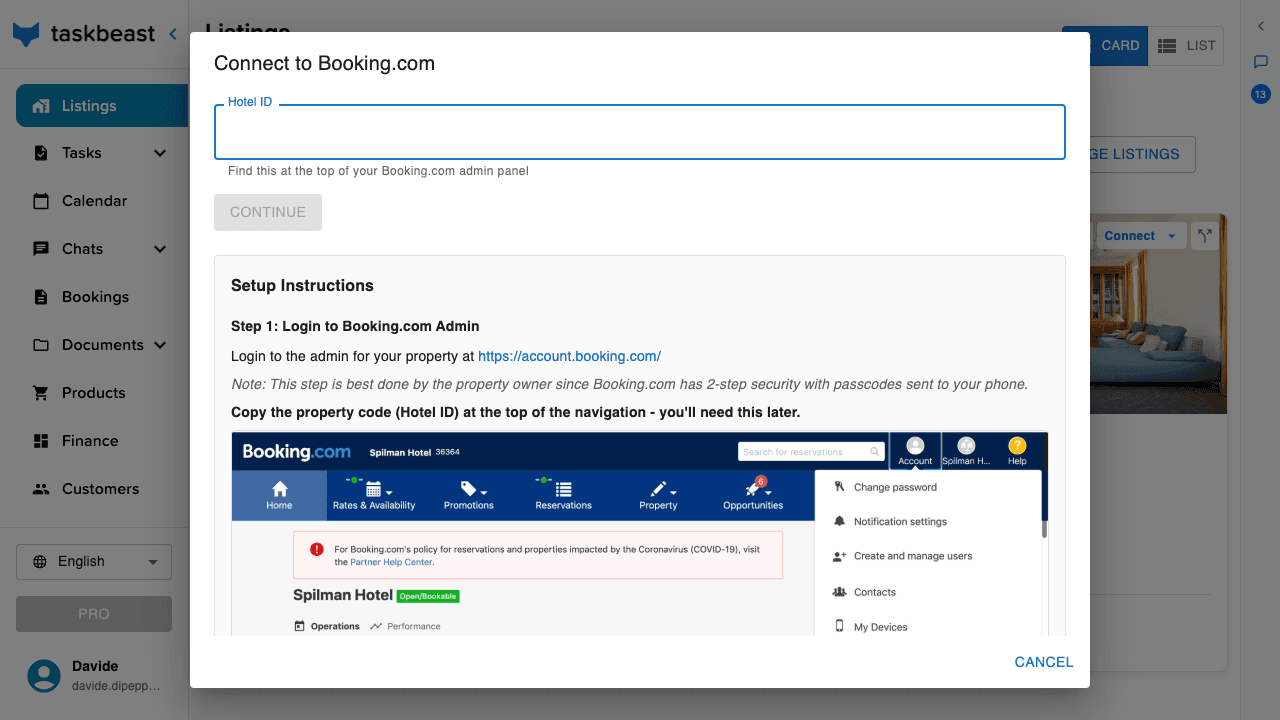Viewport: 1280px width, 720px height.
Task: Go to Finance in the sidebar
Action: point(89,441)
